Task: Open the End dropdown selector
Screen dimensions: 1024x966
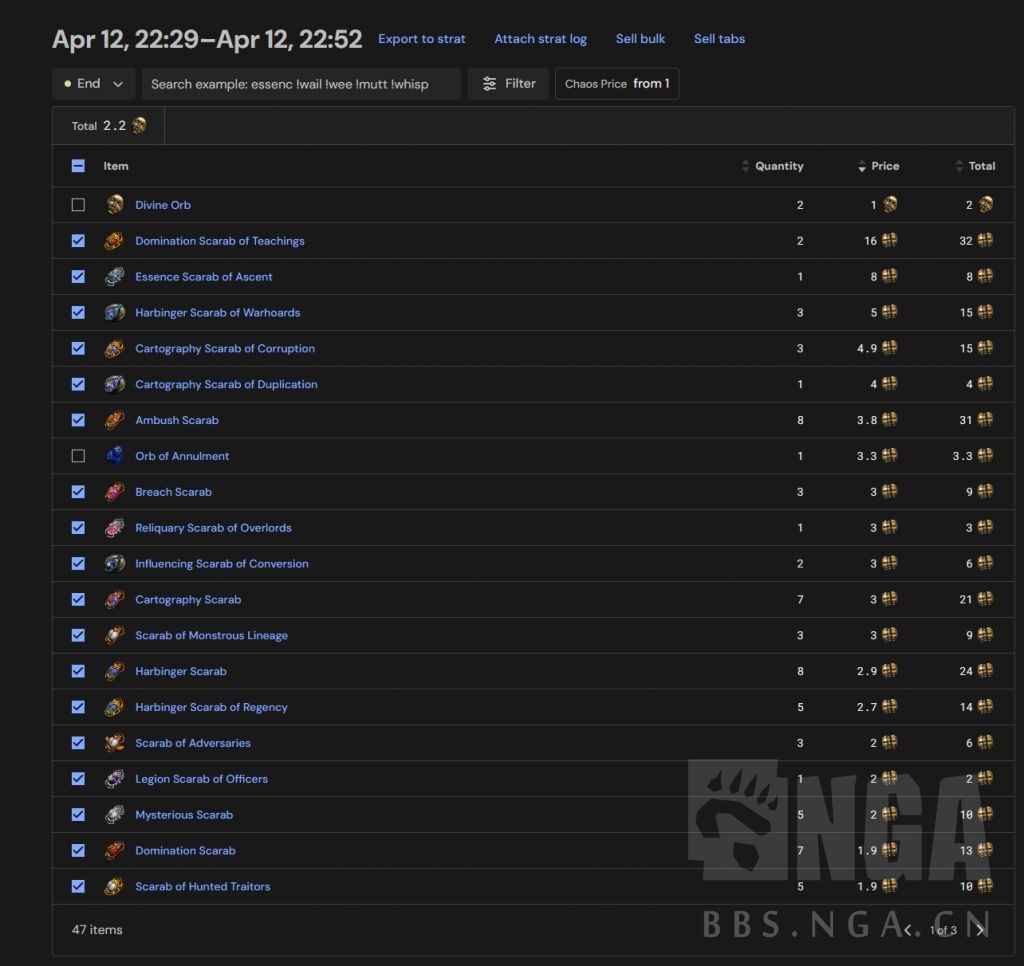Action: tap(93, 84)
